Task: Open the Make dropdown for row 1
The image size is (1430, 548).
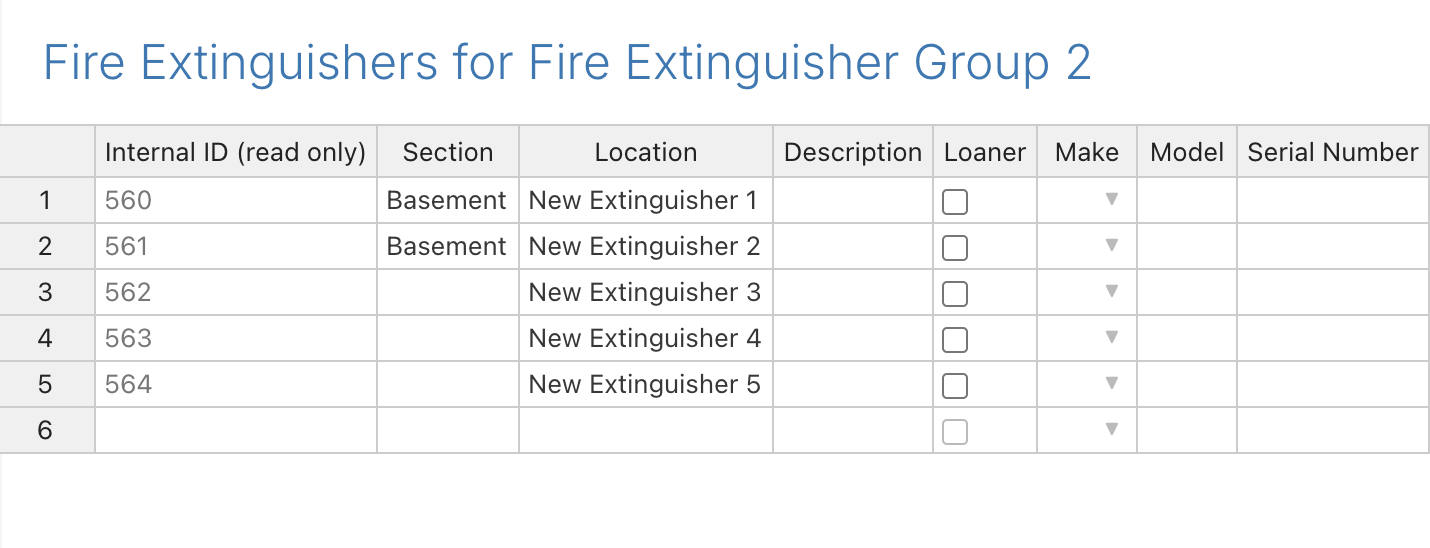Action: (x=1110, y=200)
